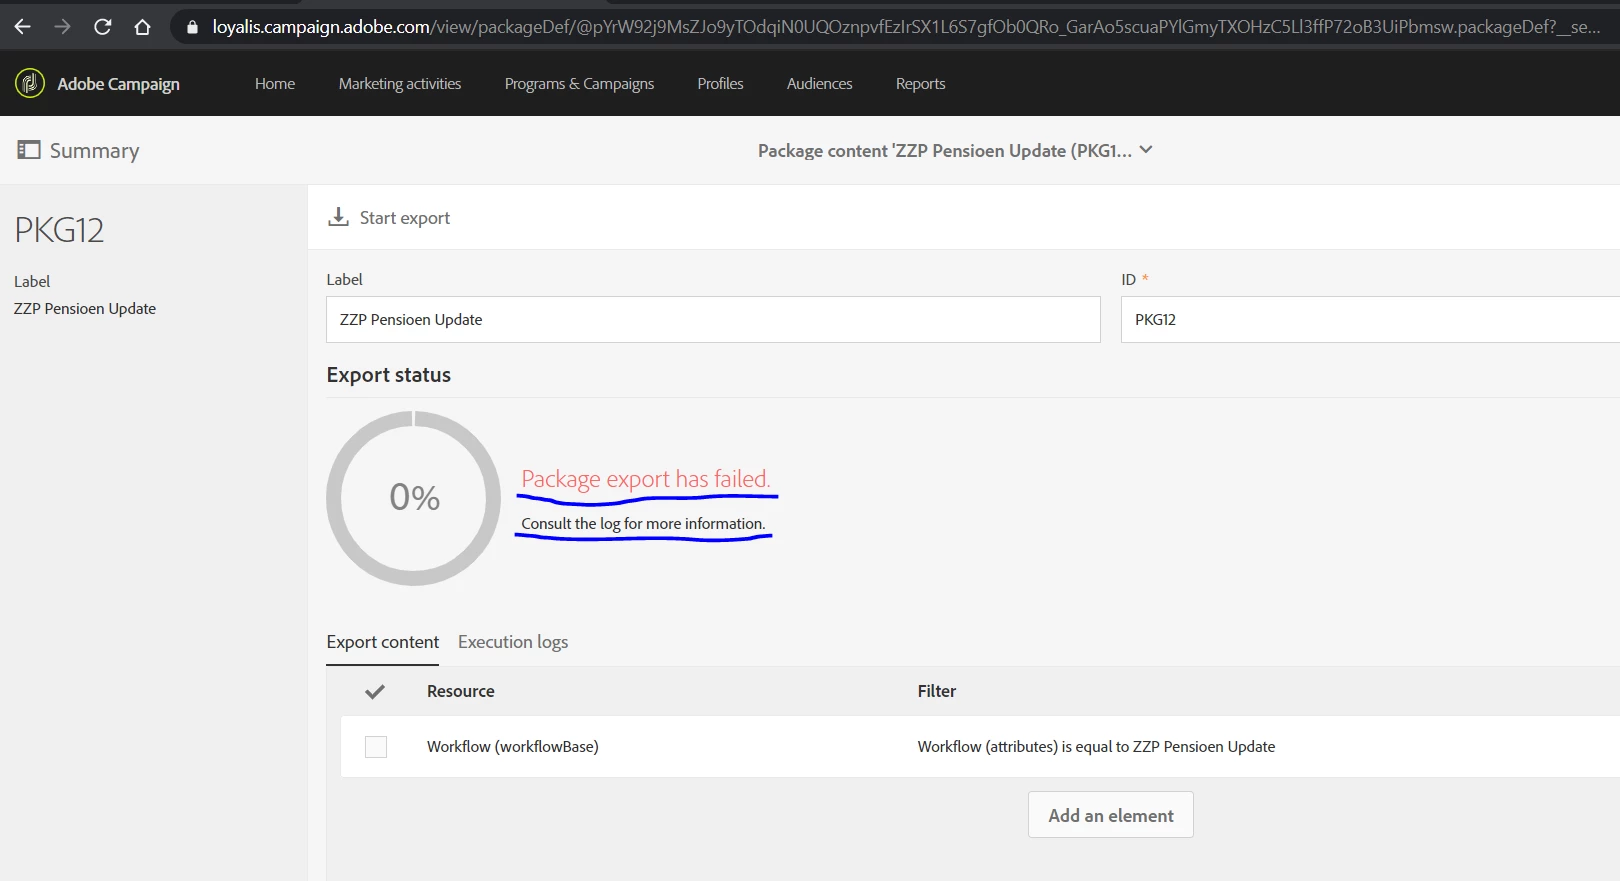
Task: Edit the ID field PKG12
Action: click(x=1370, y=319)
